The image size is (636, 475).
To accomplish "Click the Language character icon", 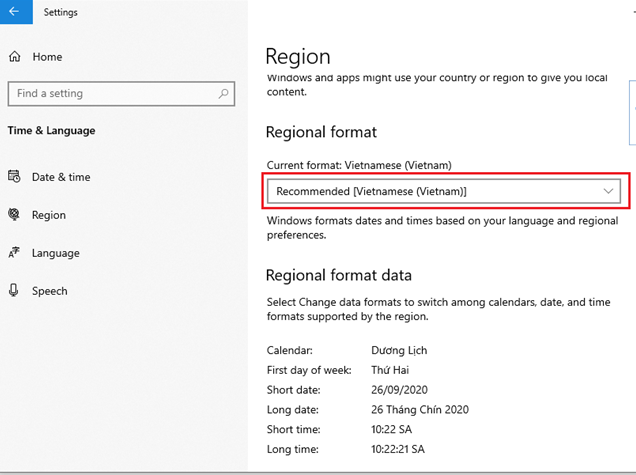I will click(14, 253).
